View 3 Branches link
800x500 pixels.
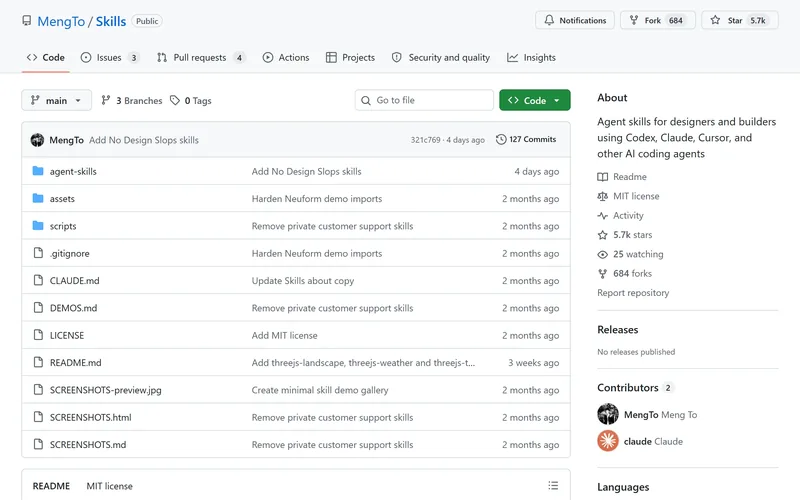coord(132,101)
